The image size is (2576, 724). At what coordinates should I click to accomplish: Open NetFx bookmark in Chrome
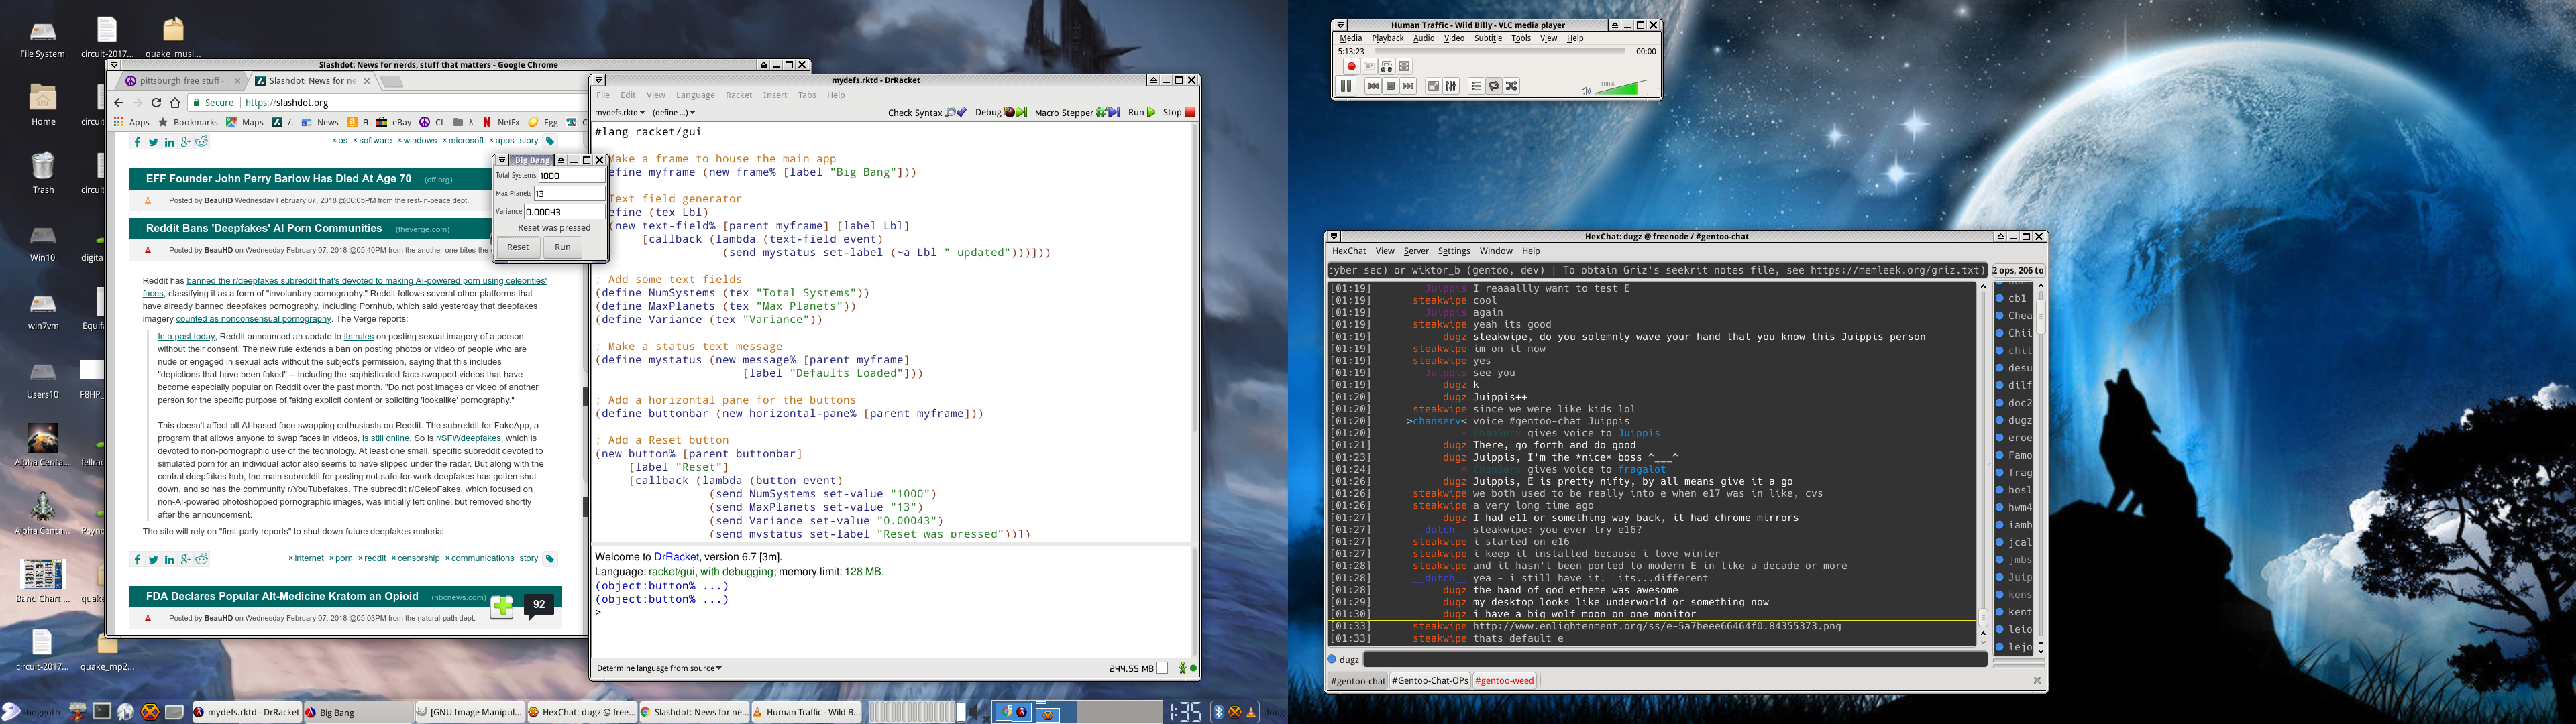point(502,122)
